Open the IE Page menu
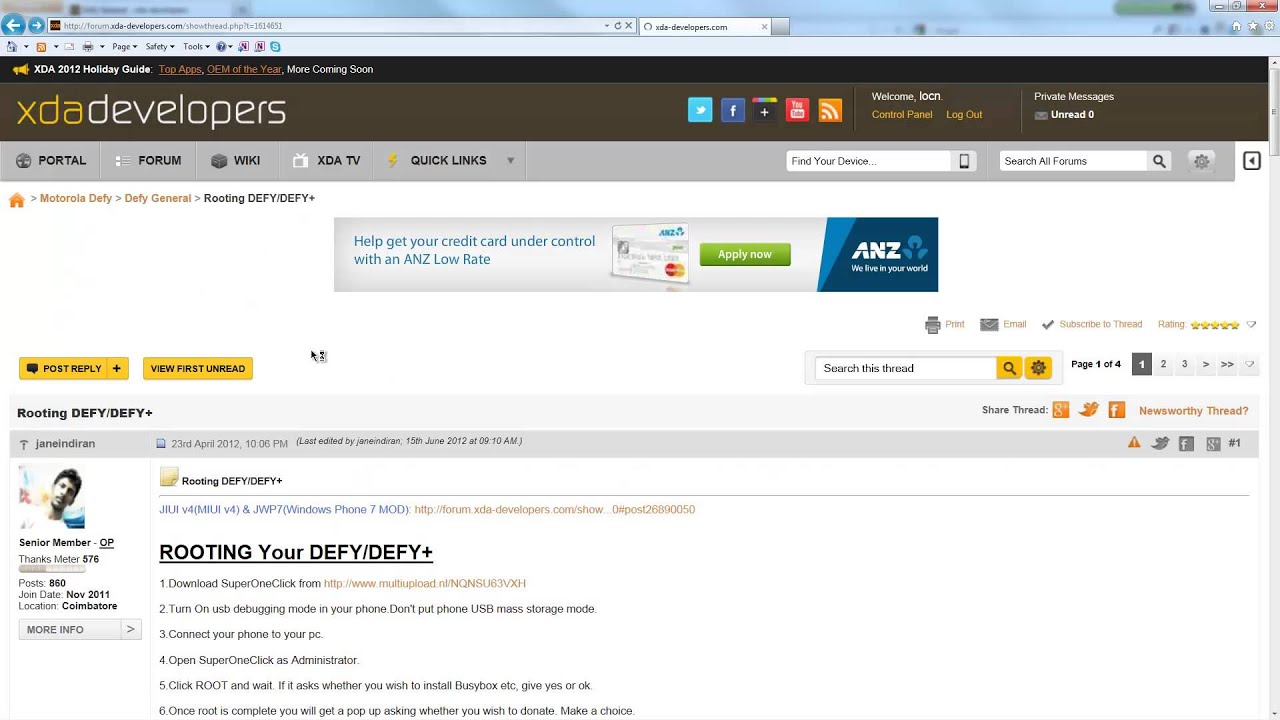This screenshot has height=720, width=1280. 125,46
